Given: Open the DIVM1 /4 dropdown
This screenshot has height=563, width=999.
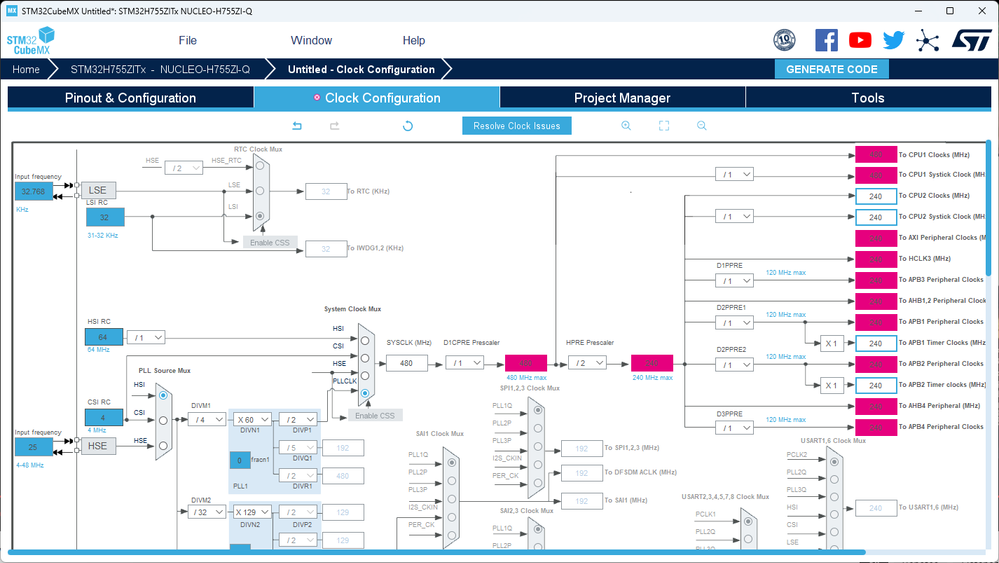Looking at the screenshot, I should point(207,419).
